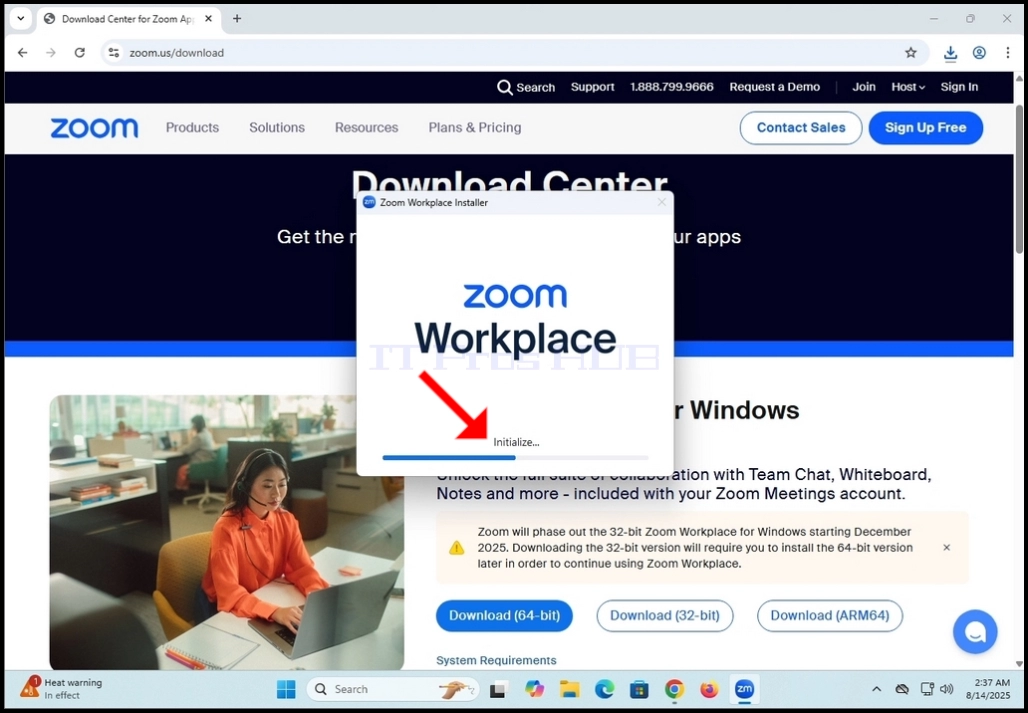This screenshot has width=1028, height=713.
Task: Open Chrome three-dot menu
Action: tap(1008, 52)
